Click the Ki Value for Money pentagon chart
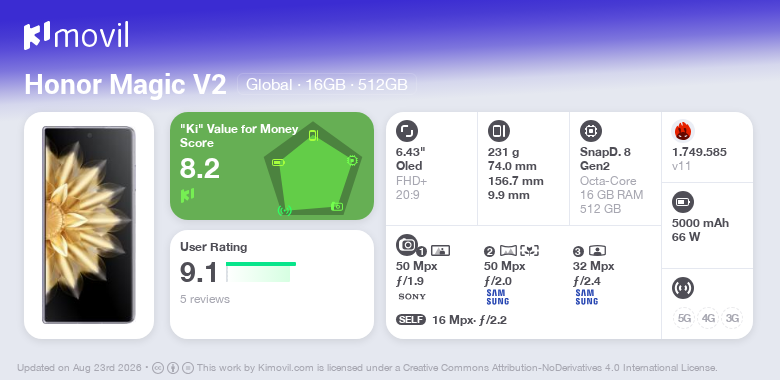 [x=312, y=169]
